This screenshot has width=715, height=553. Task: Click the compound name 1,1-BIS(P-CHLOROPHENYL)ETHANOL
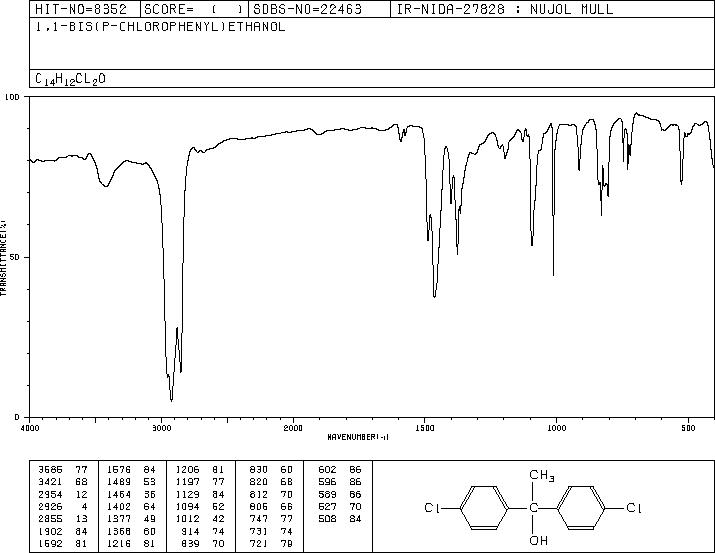pyautogui.click(x=160, y=26)
